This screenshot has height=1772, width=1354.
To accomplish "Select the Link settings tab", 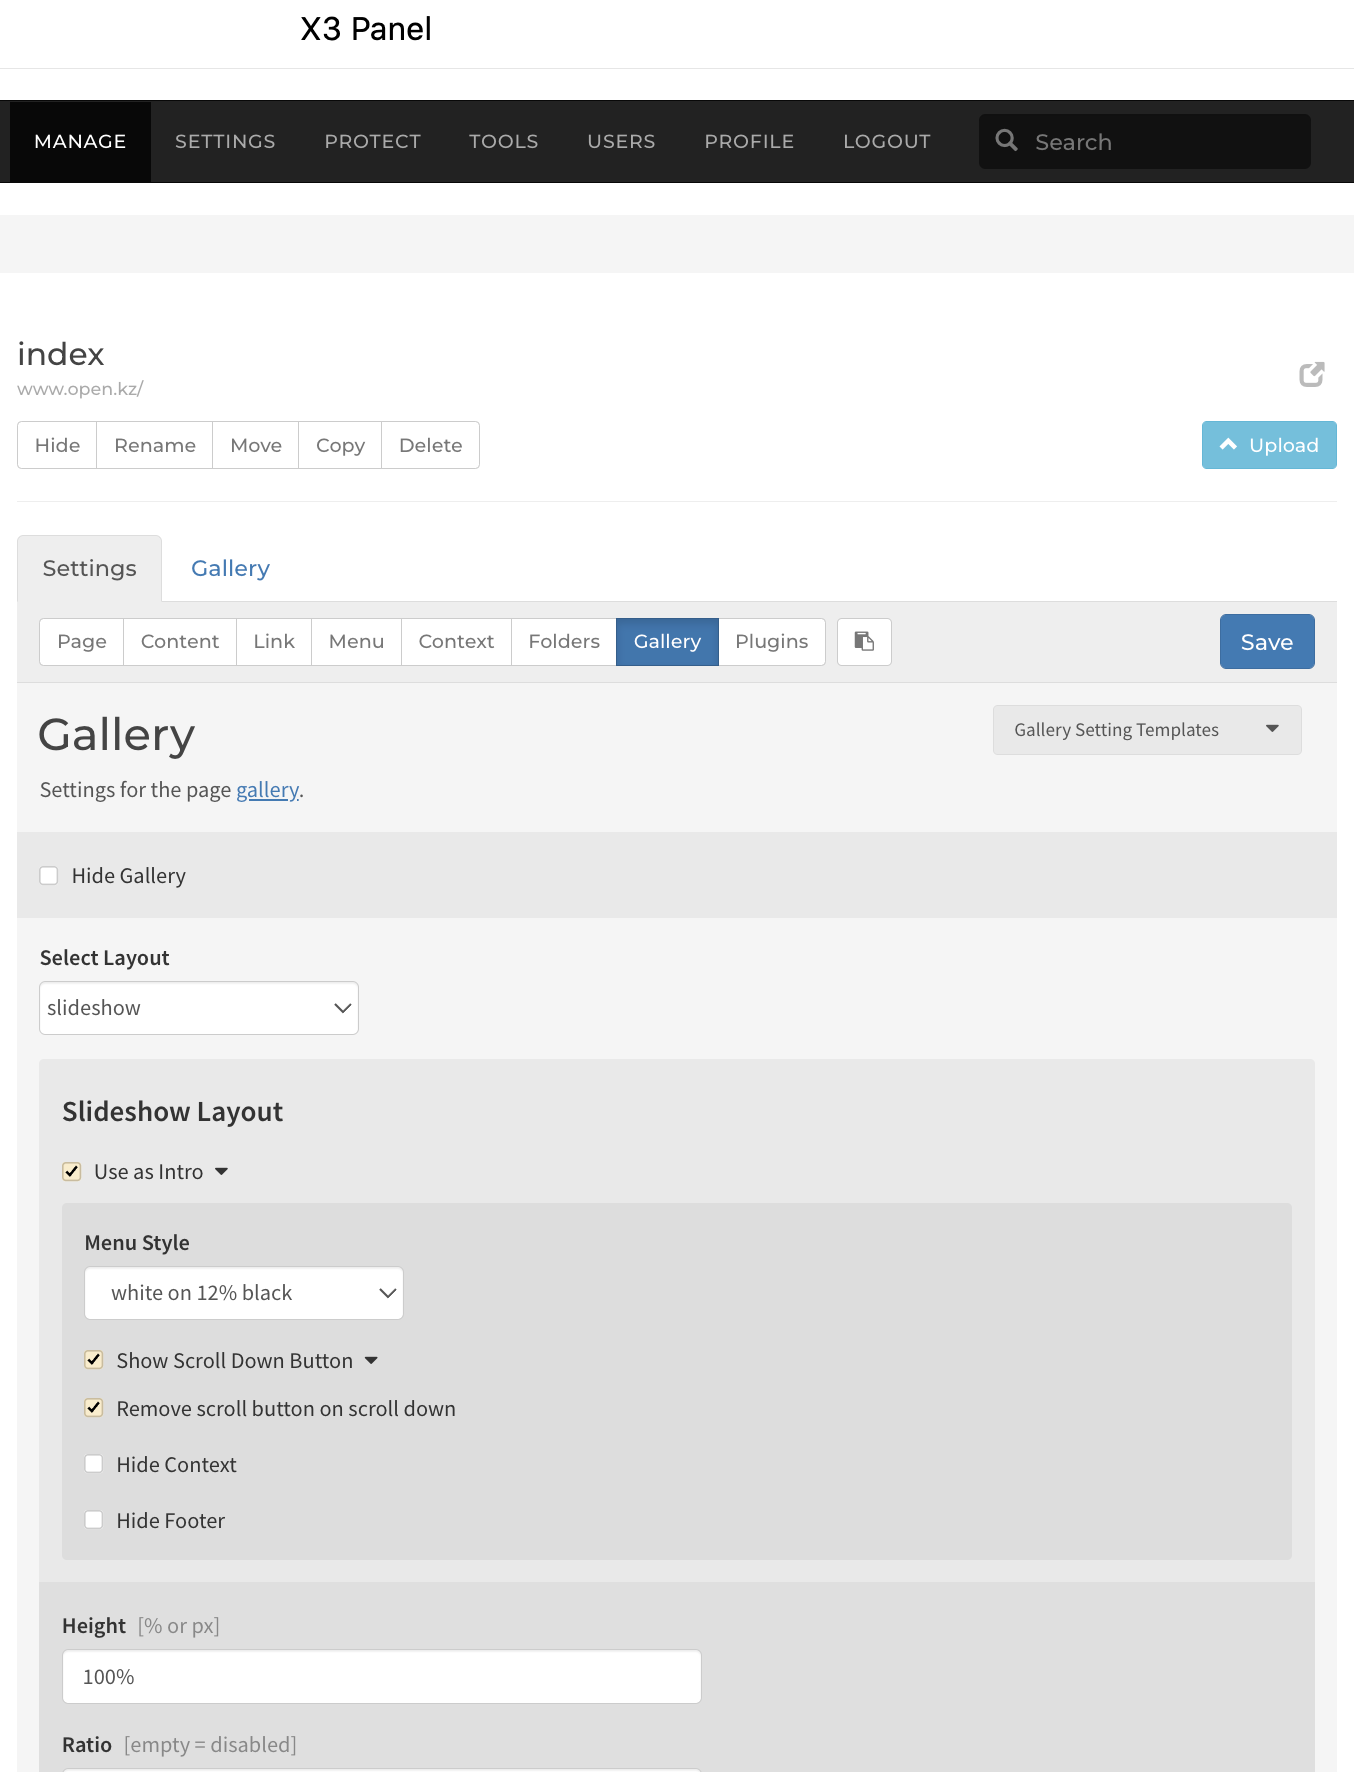I will [274, 641].
